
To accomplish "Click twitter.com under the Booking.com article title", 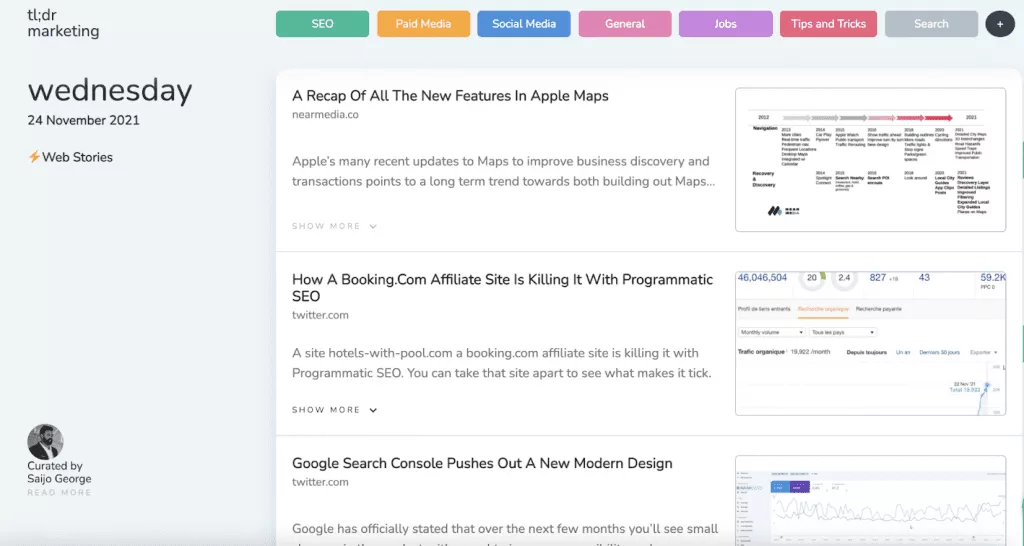I will (x=320, y=315).
